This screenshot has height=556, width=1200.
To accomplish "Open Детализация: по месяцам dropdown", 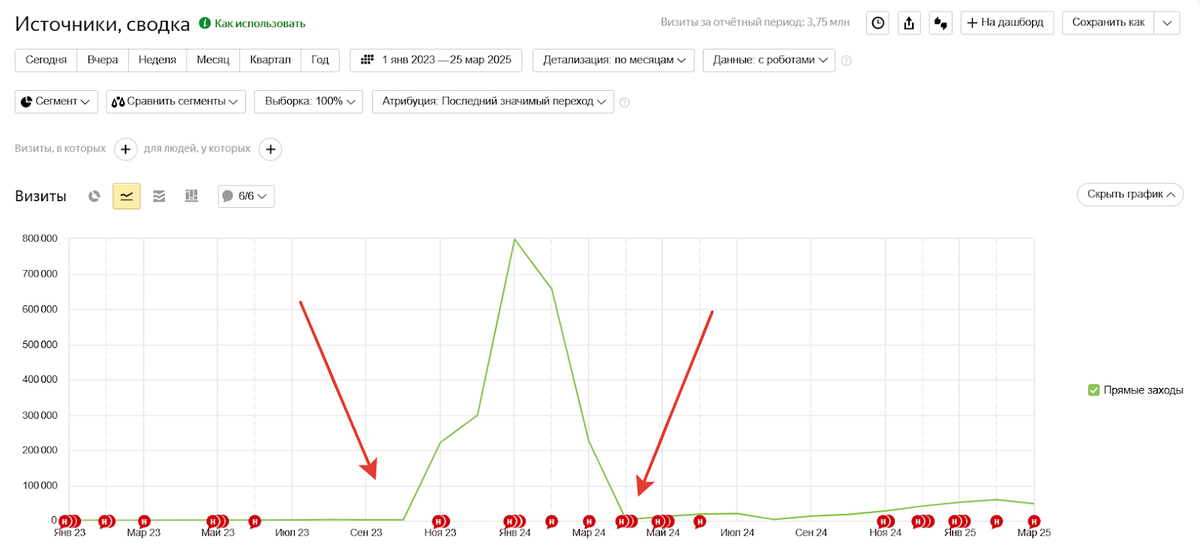I will (x=614, y=60).
